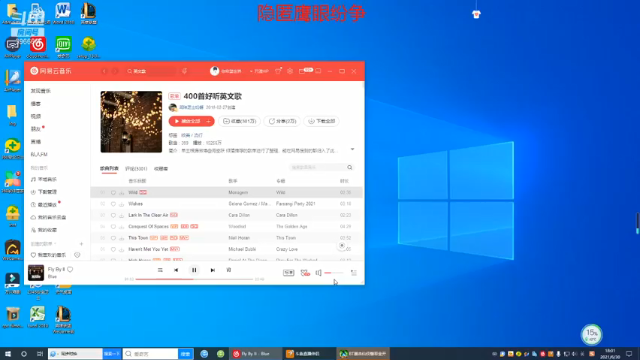This screenshot has width=640, height=360.
Task: Click the Share (2万) button
Action: 282,121
